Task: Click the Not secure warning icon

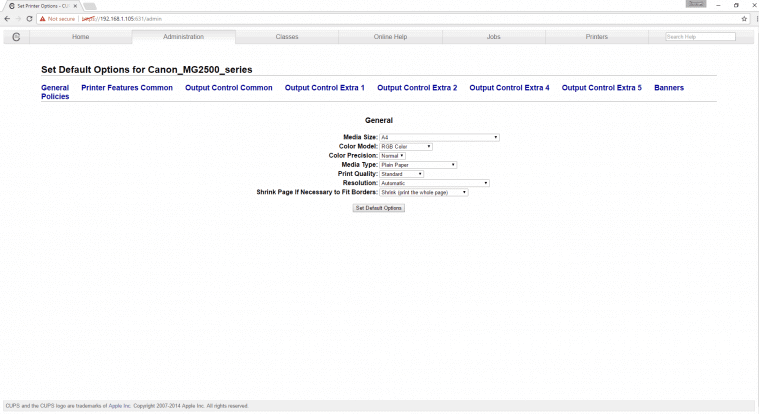Action: (43, 19)
